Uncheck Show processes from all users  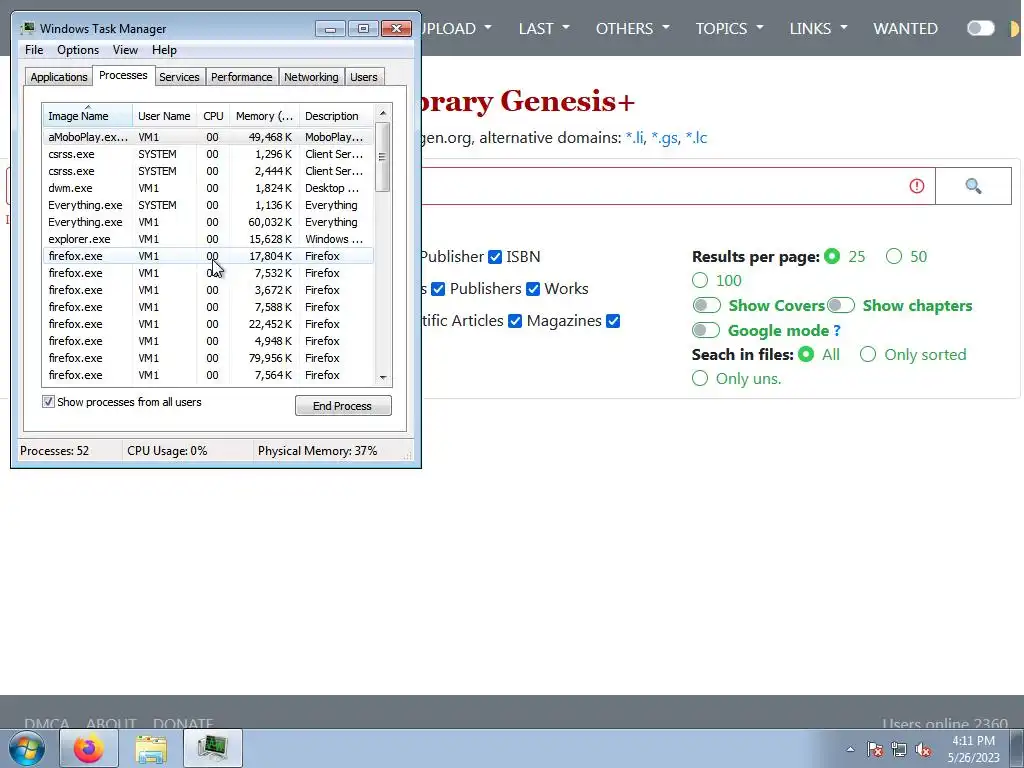48,402
